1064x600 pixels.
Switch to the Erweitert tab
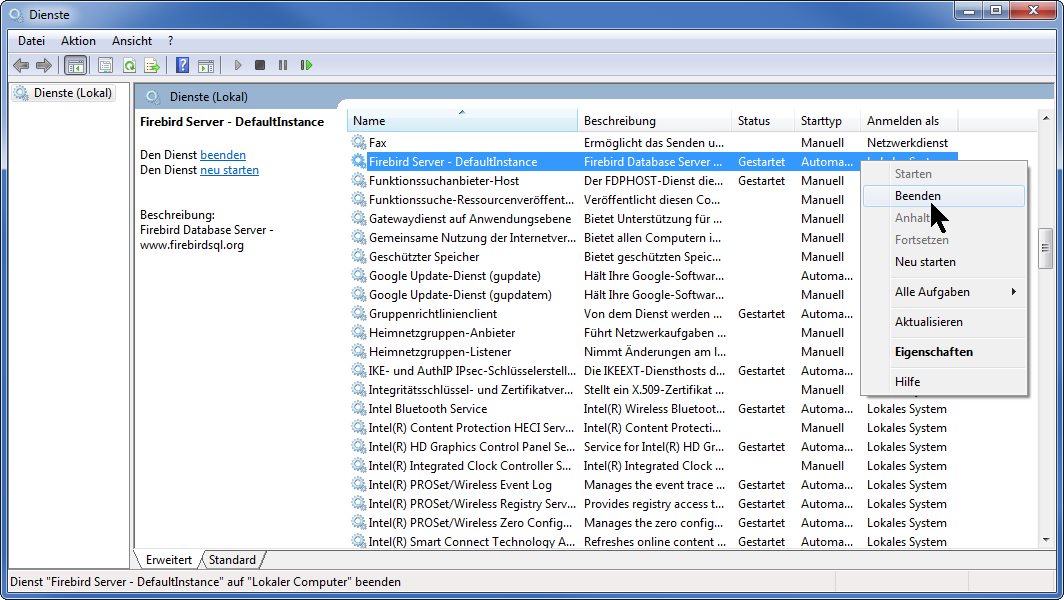tap(168, 559)
